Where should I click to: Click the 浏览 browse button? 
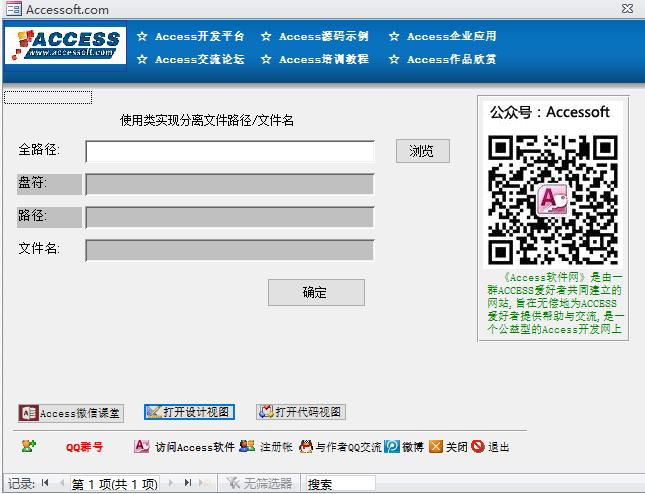(x=422, y=151)
